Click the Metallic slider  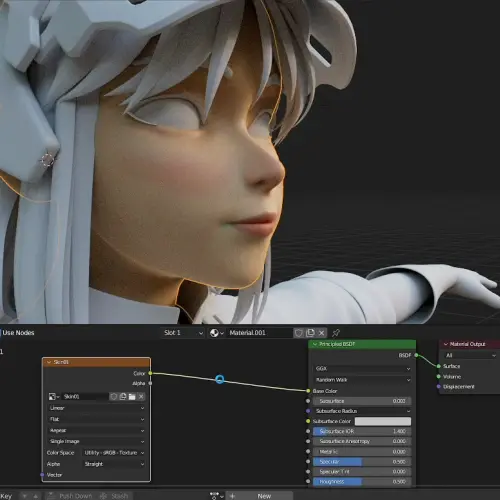click(x=362, y=451)
